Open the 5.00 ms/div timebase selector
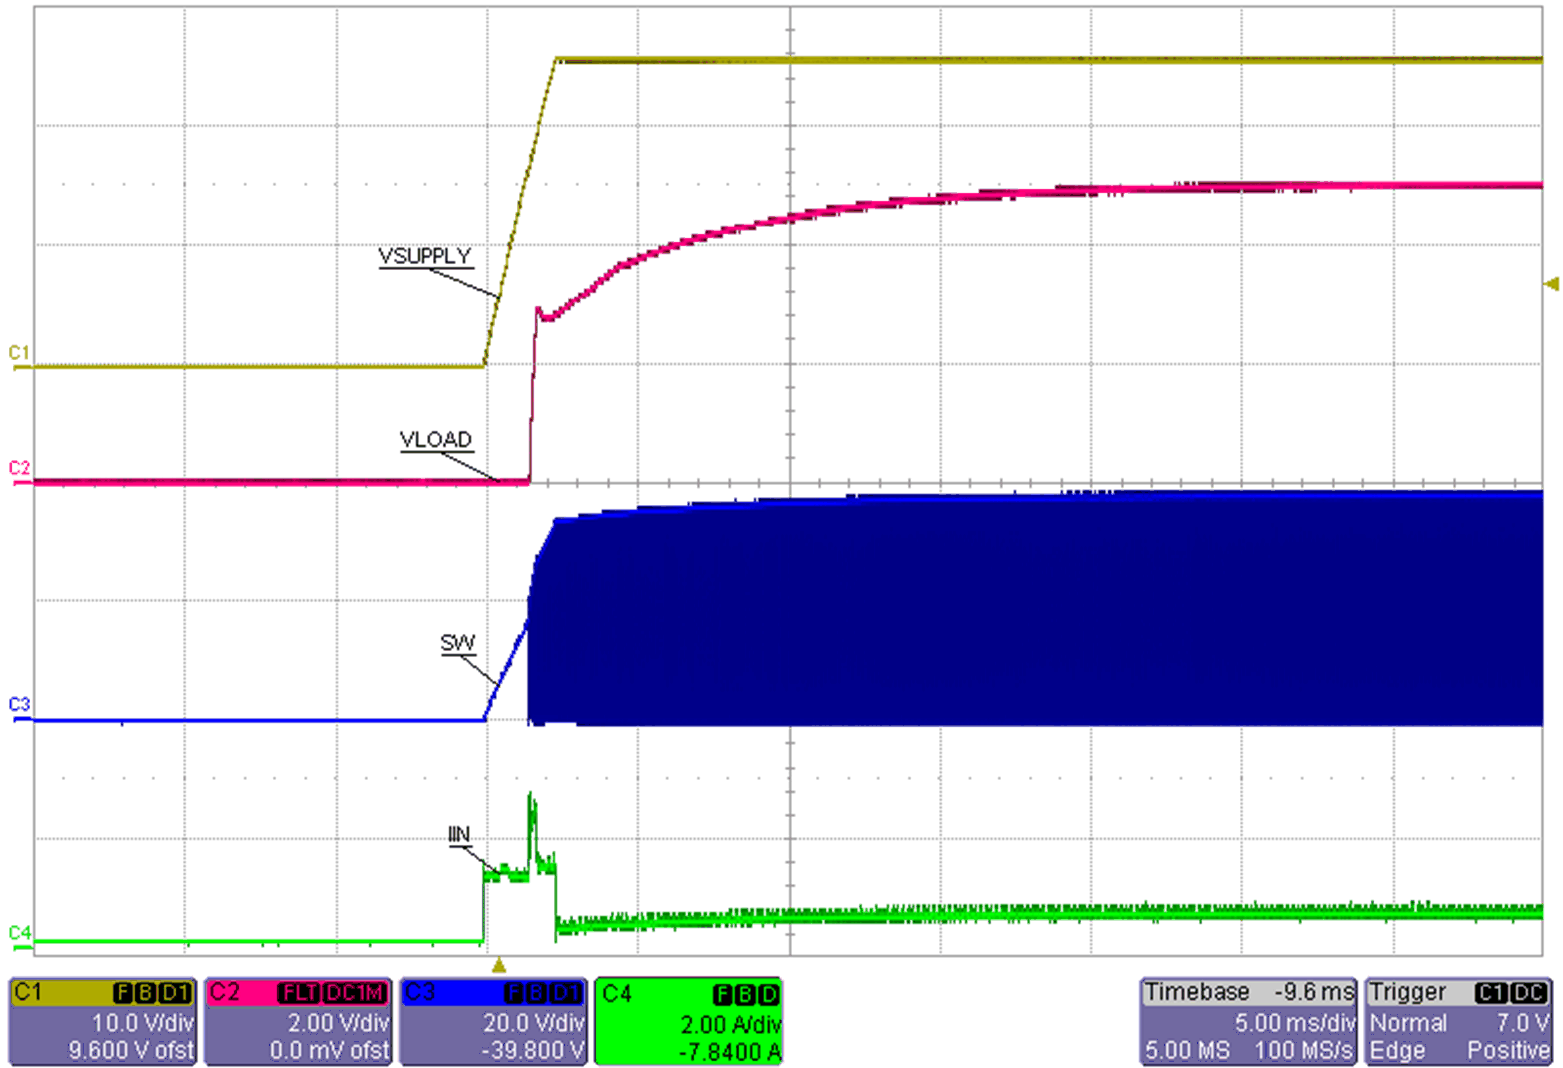This screenshot has height=1068, width=1563. click(x=1291, y=1023)
